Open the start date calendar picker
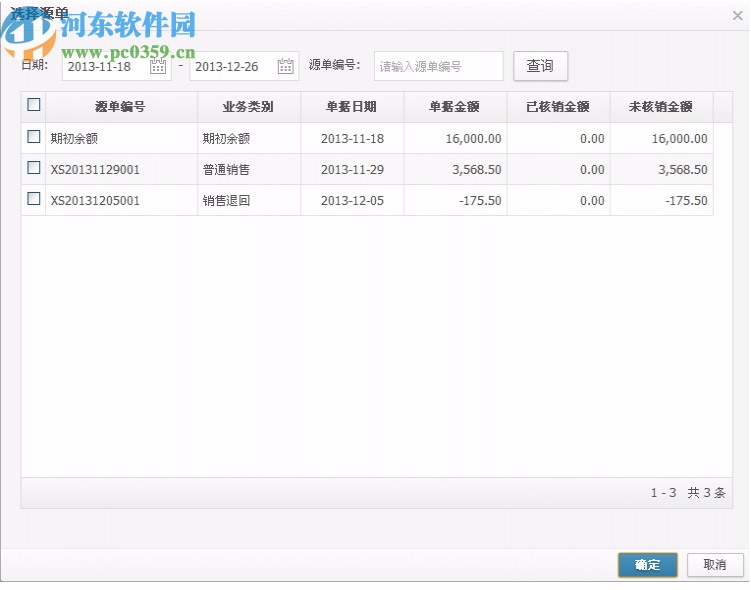Image resolution: width=751 pixels, height=590 pixels. pyautogui.click(x=158, y=66)
